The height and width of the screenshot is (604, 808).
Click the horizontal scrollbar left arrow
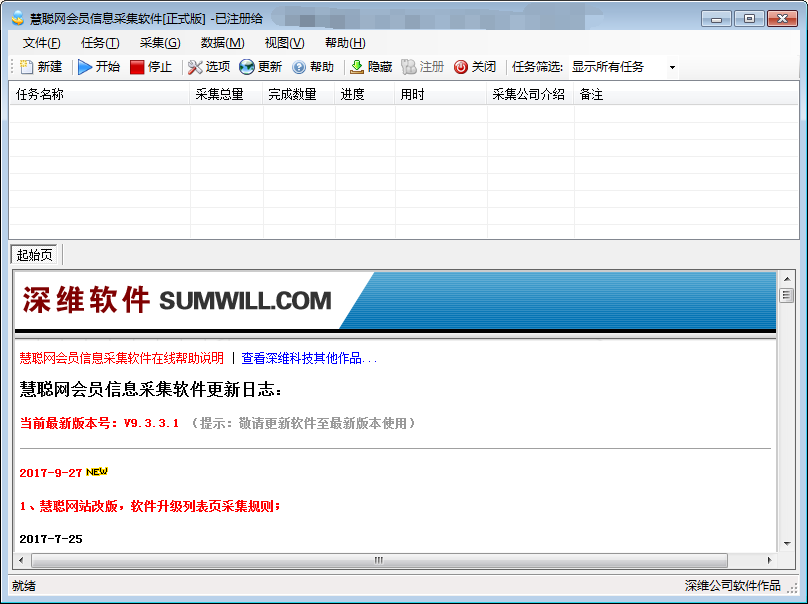pyautogui.click(x=21, y=560)
